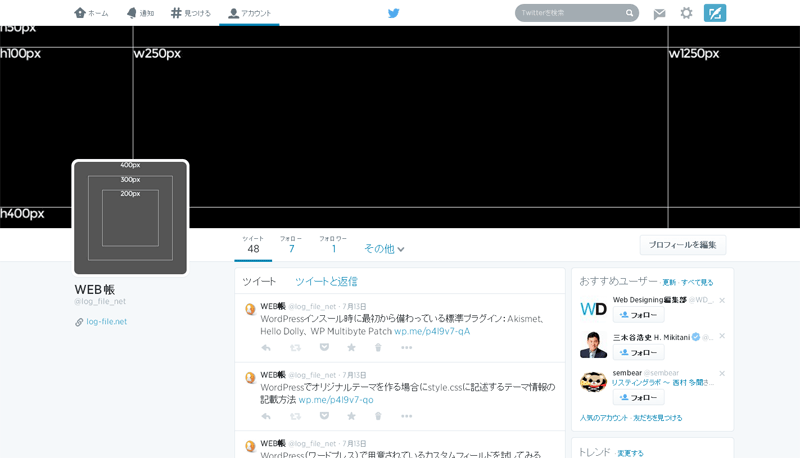Open link wp.me/p4I9v7-qA in first tweet
This screenshot has height=458, width=800.
[x=432, y=331]
